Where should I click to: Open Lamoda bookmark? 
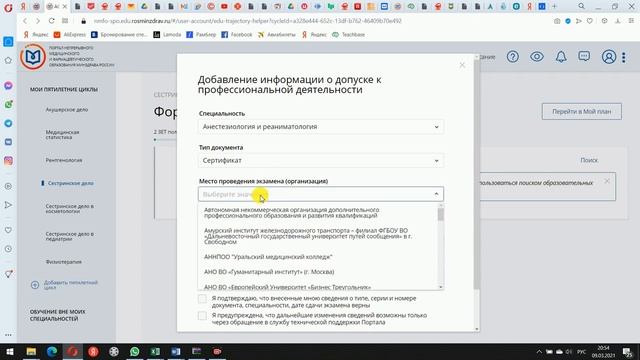167,35
